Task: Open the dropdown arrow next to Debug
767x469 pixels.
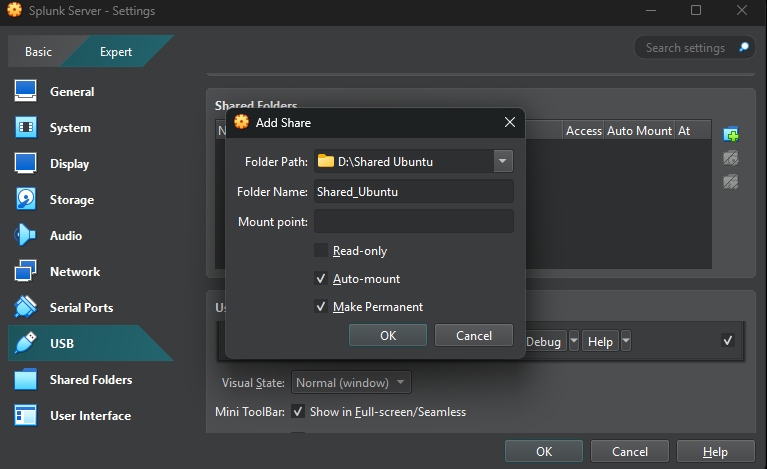Action: pos(574,341)
